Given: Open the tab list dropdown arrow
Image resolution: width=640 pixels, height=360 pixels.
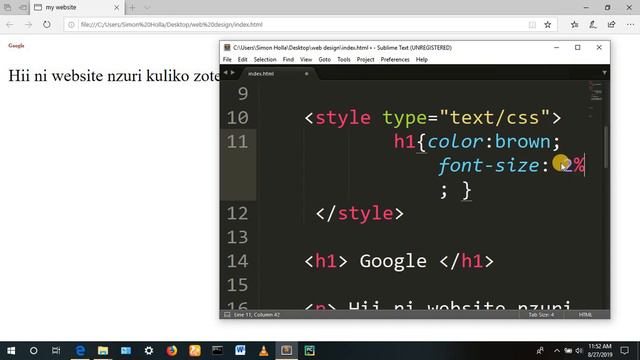Looking at the screenshot, I should 604,73.
